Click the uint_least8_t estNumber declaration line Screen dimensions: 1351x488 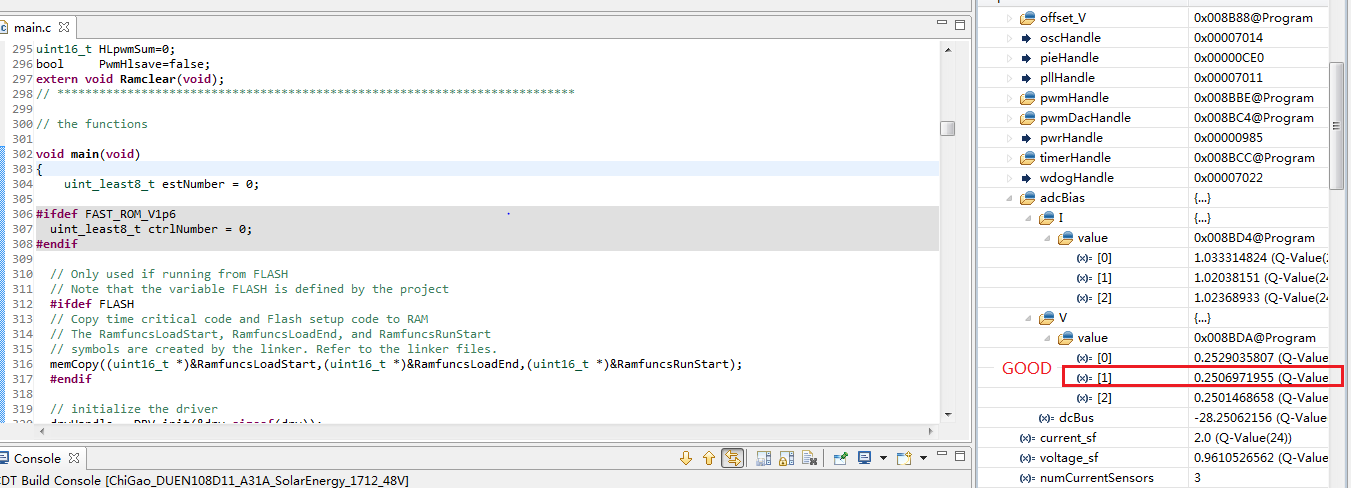click(161, 184)
